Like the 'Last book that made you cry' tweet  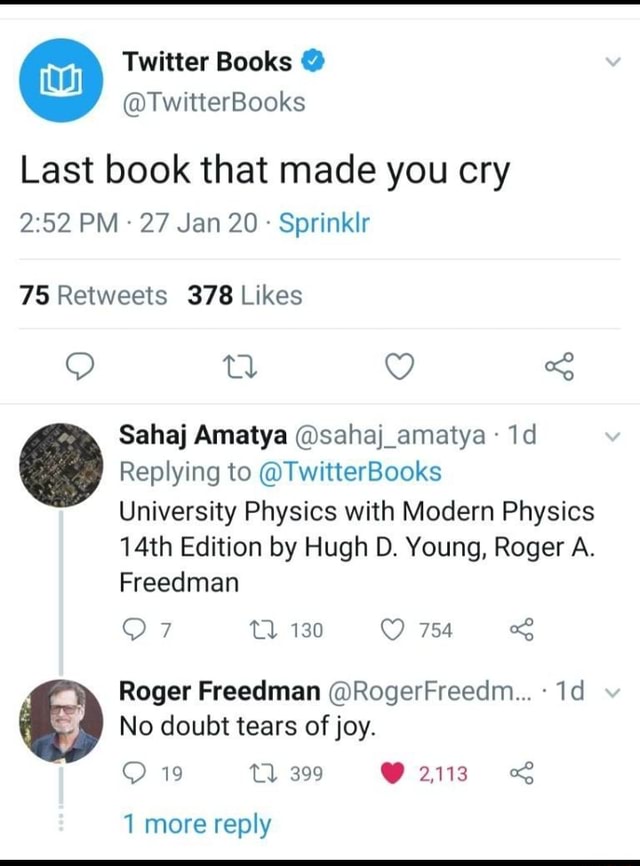point(399,367)
